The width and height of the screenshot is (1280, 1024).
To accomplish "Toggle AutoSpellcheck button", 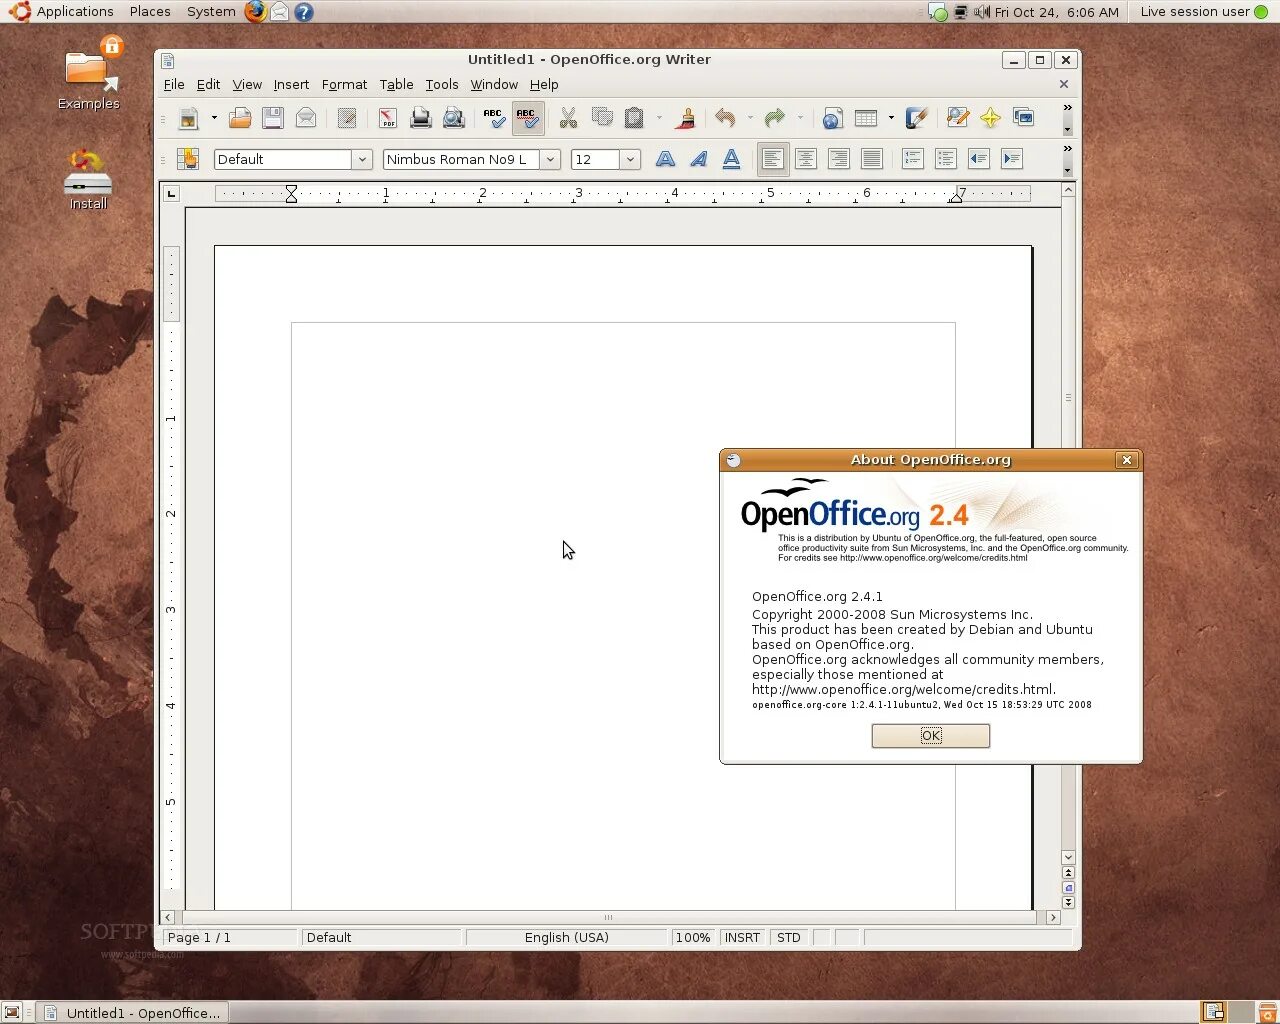I will [527, 118].
